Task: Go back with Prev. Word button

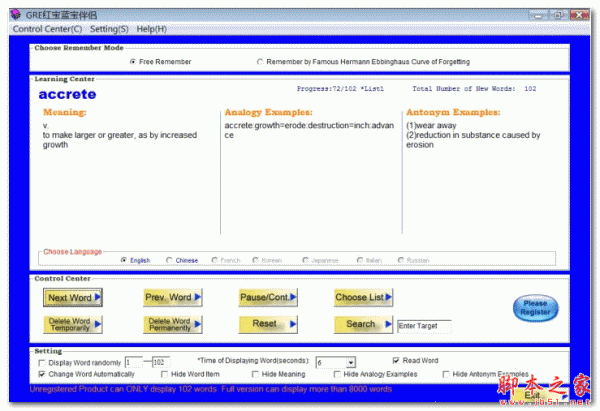Action: (173, 297)
